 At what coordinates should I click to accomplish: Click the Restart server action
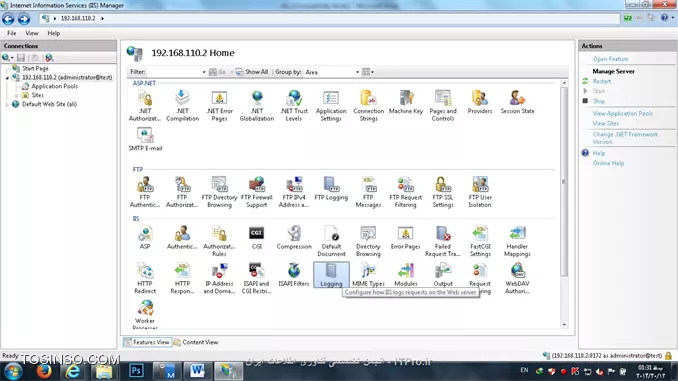point(601,81)
